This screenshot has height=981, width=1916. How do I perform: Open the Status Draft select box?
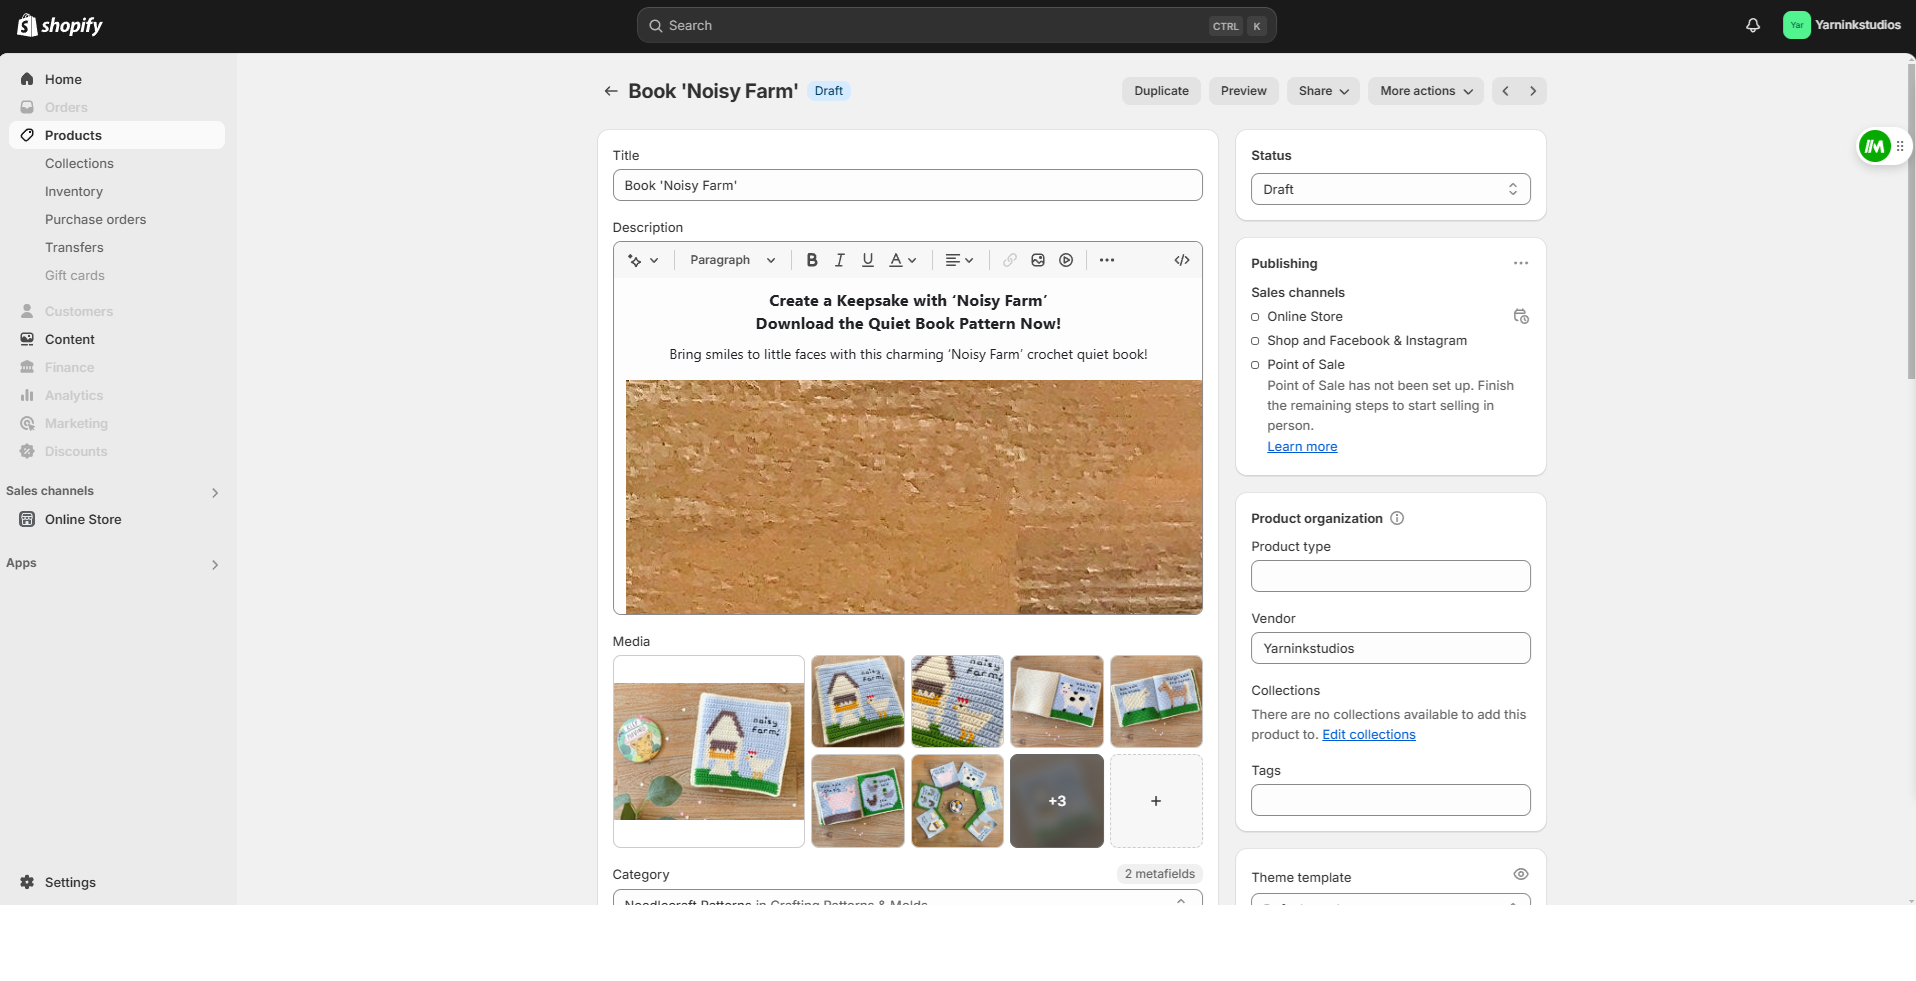tap(1390, 189)
